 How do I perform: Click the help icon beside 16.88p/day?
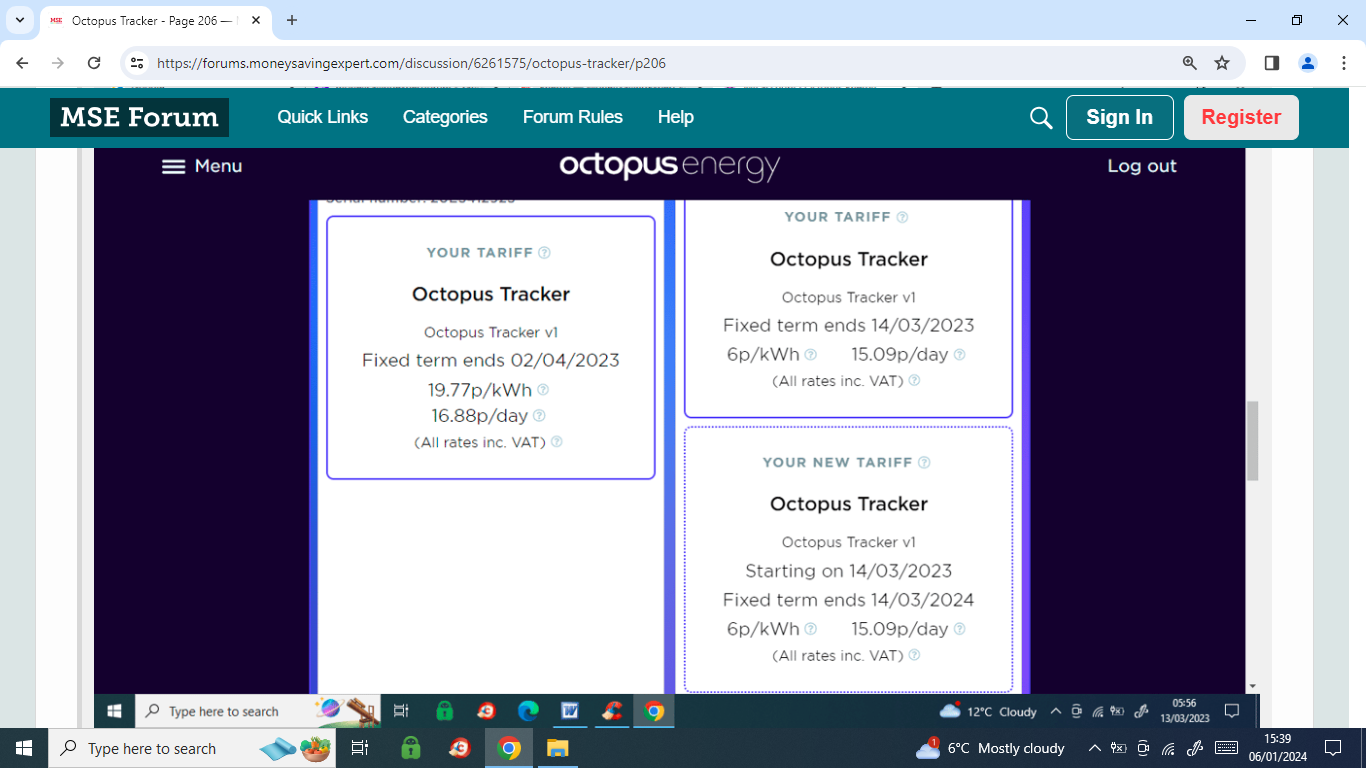tap(539, 416)
